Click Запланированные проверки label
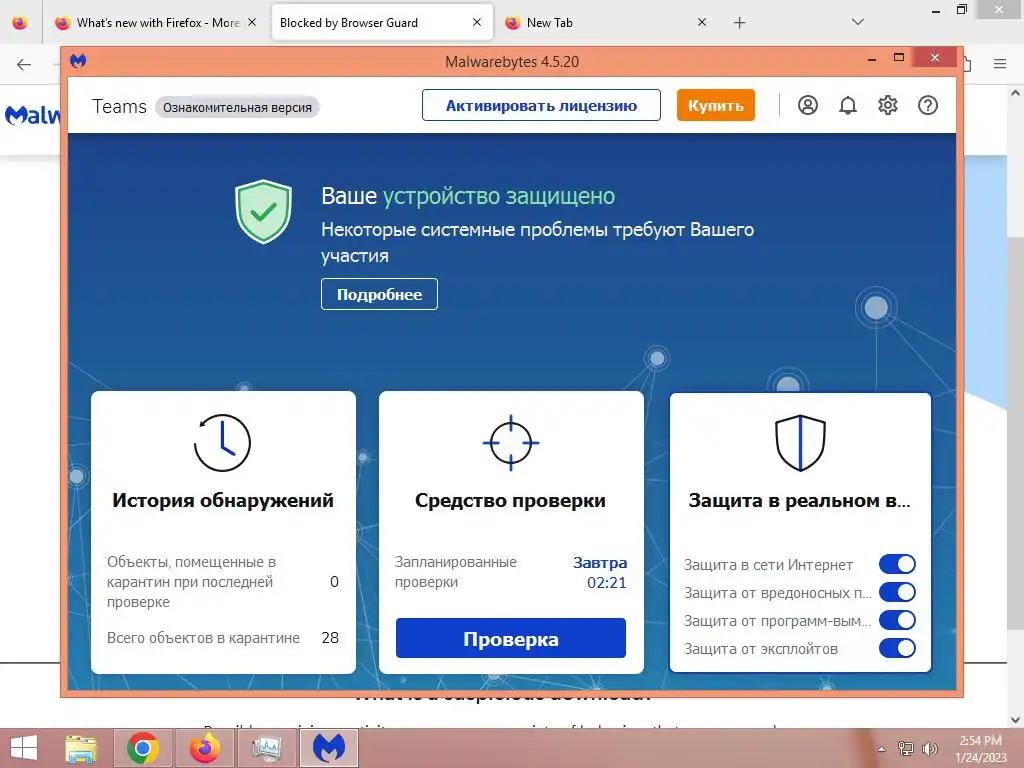This screenshot has width=1024, height=768. (455, 572)
